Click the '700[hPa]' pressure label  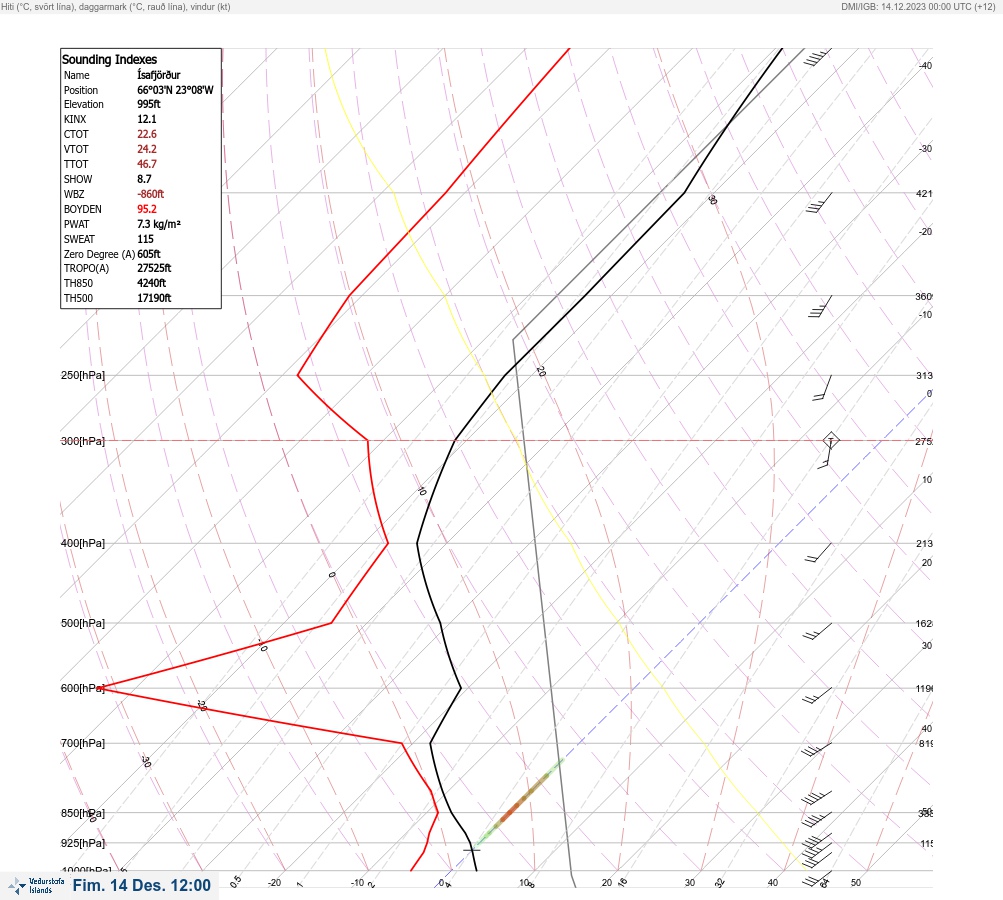click(83, 743)
